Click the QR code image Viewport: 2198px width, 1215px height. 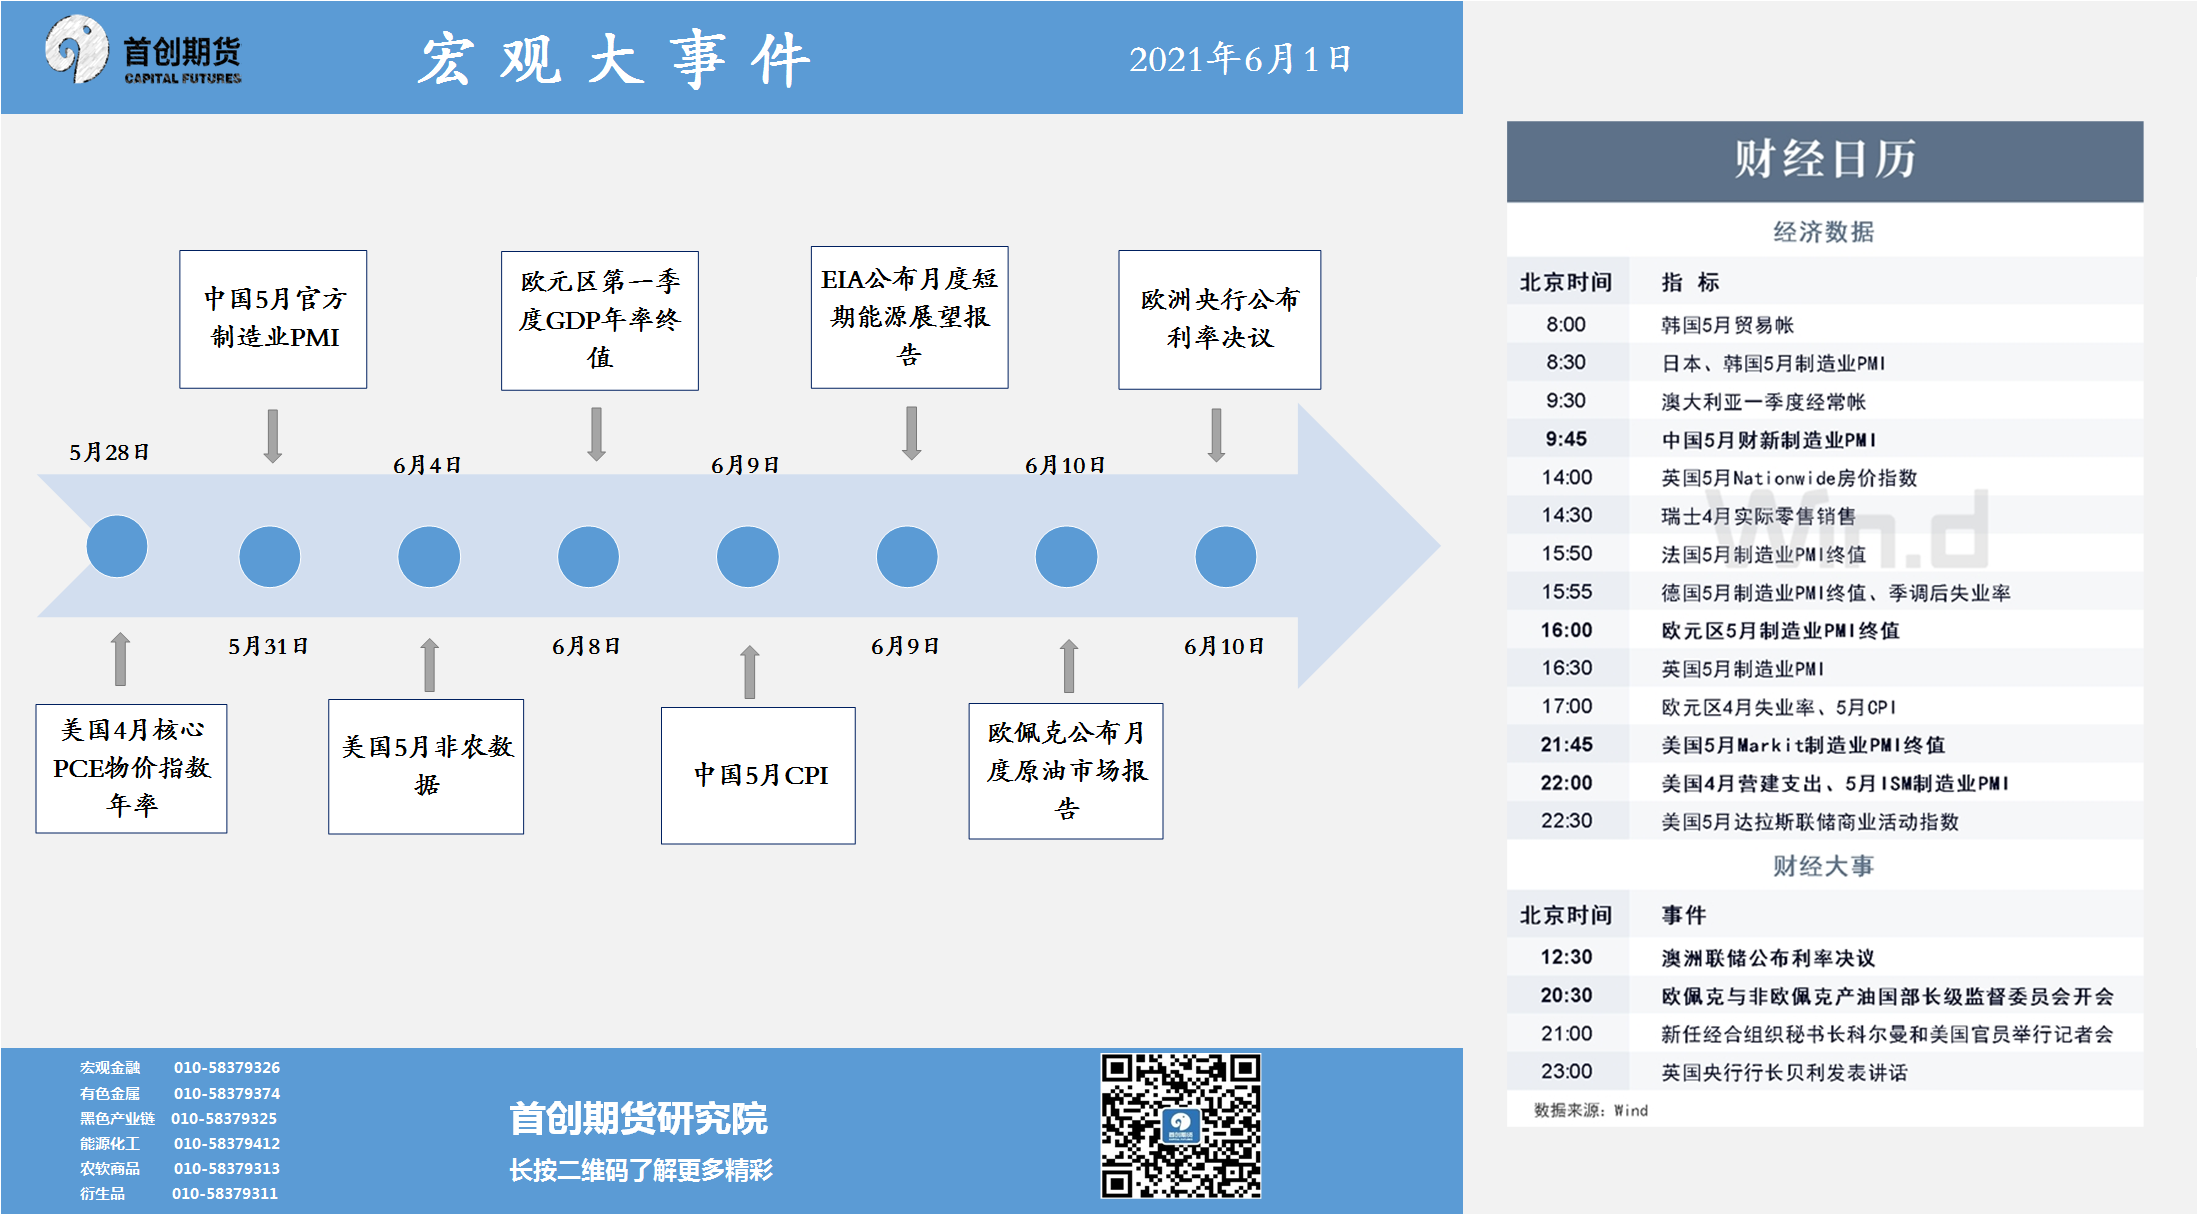pyautogui.click(x=1180, y=1125)
